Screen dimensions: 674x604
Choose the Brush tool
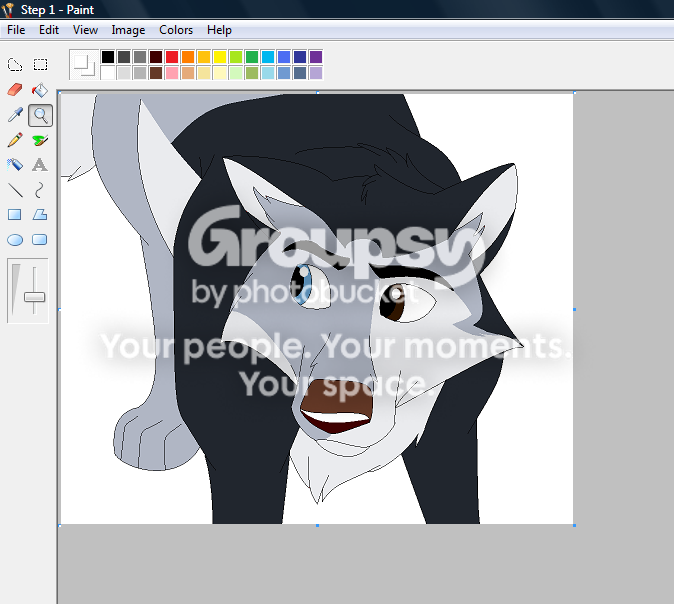40,140
